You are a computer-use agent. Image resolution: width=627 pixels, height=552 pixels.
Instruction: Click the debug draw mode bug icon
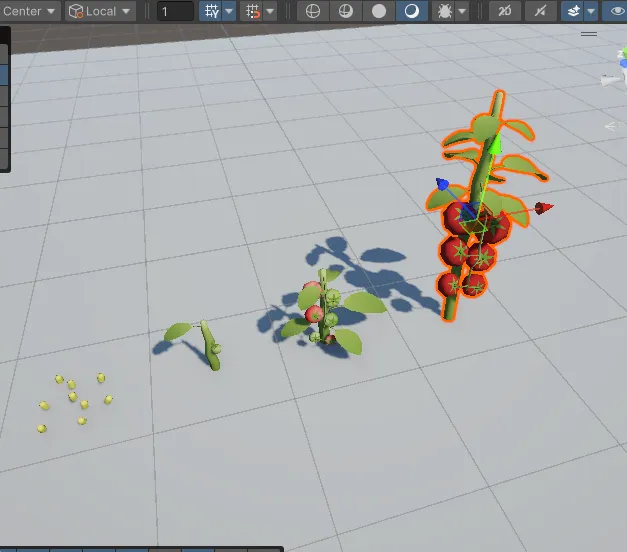pyautogui.click(x=445, y=11)
